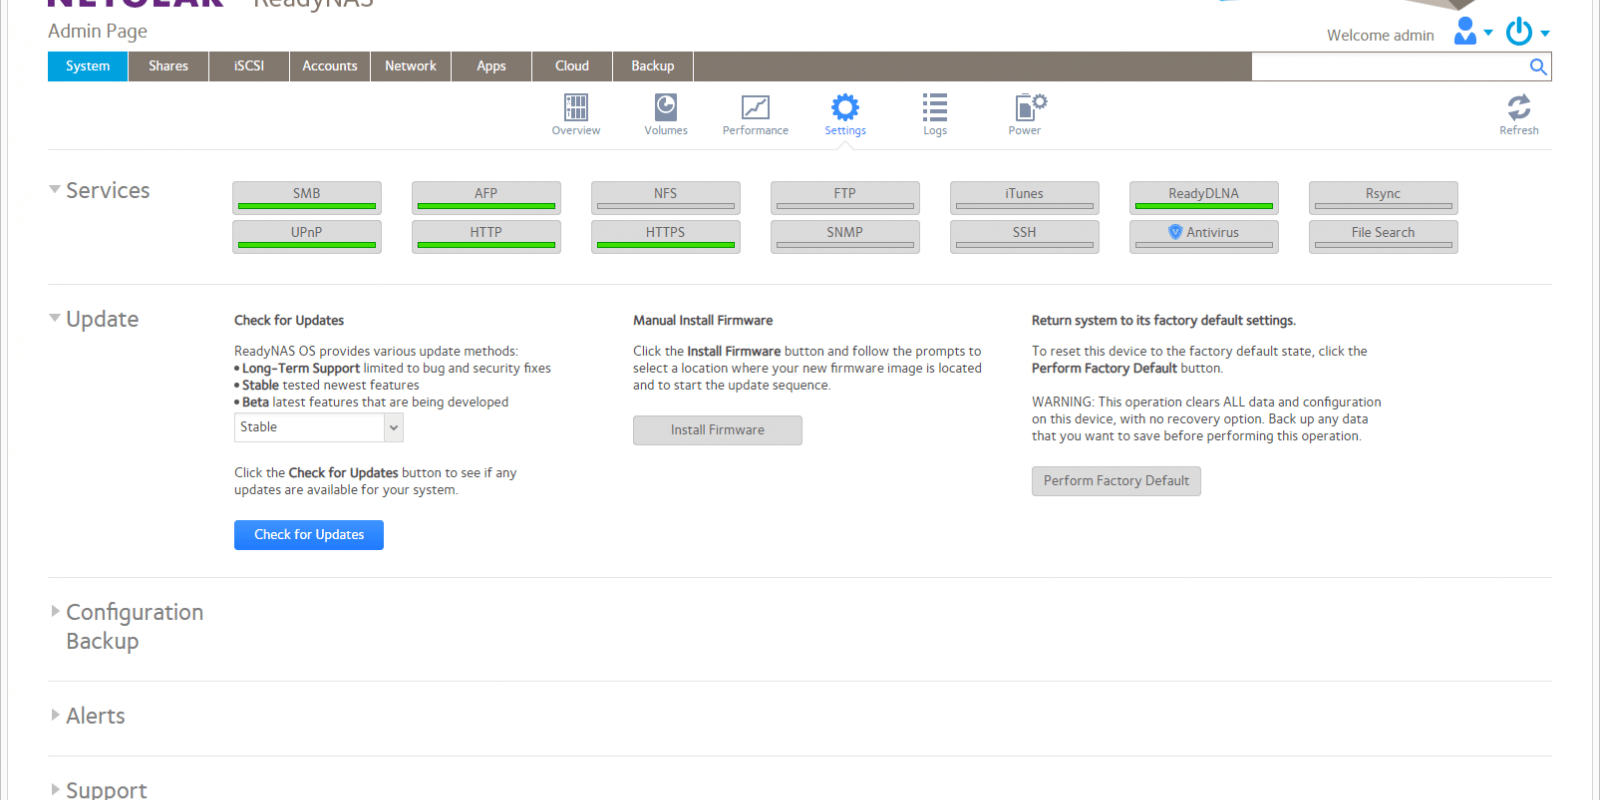Viewport: 1600px width, 800px height.
Task: Switch to the System tab
Action: [x=88, y=66]
